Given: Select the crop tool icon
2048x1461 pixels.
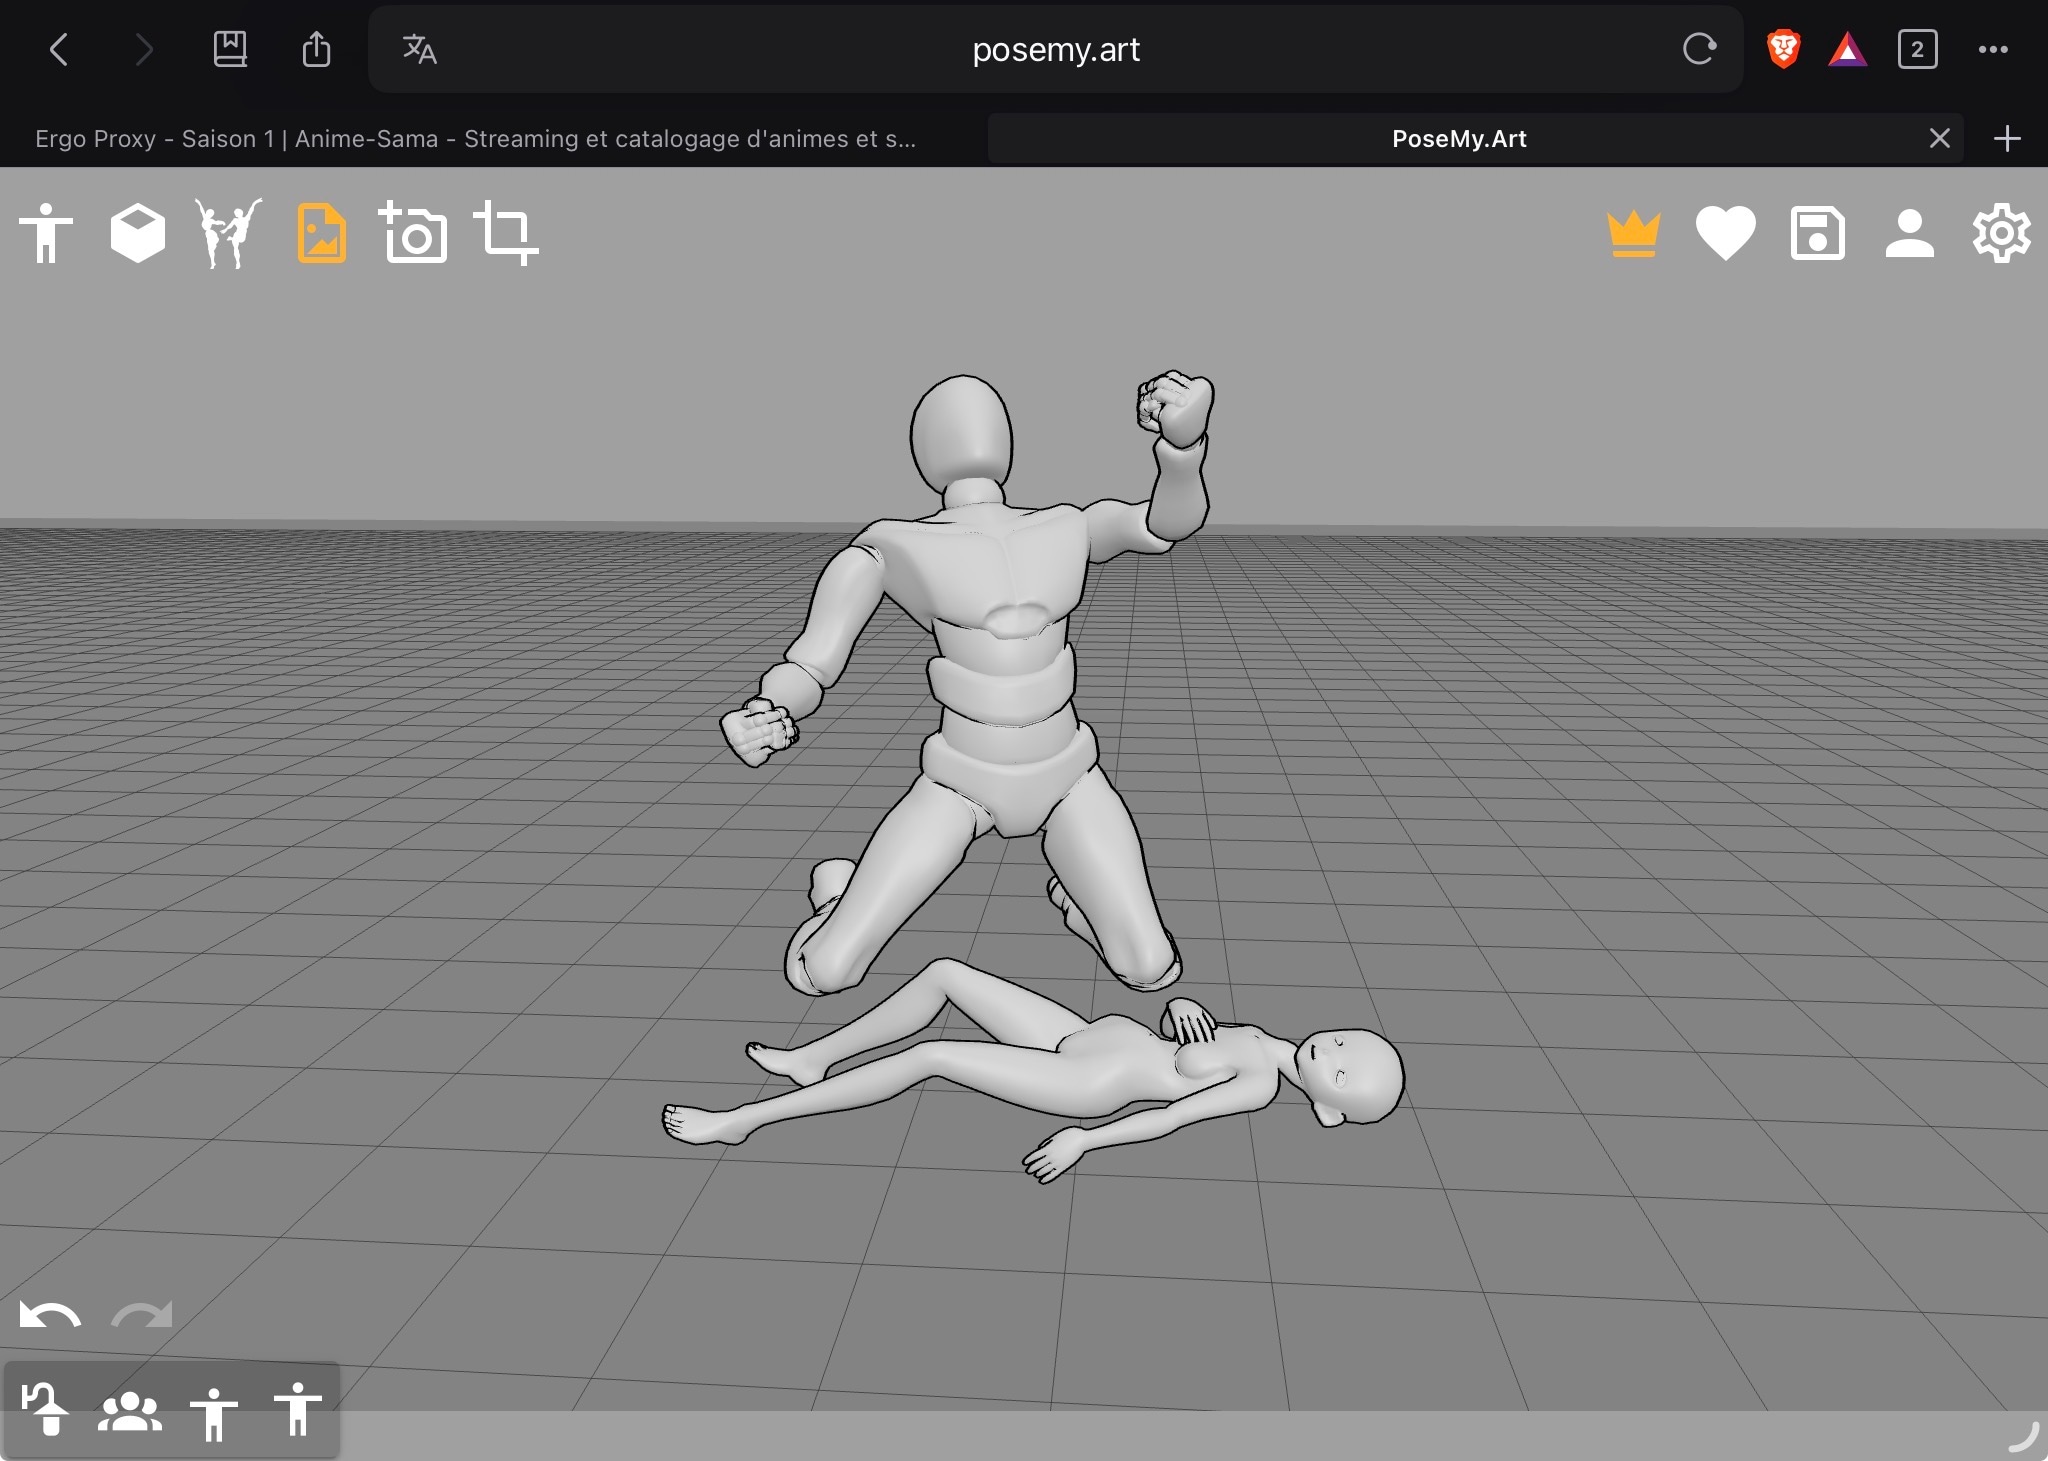Looking at the screenshot, I should pos(506,233).
